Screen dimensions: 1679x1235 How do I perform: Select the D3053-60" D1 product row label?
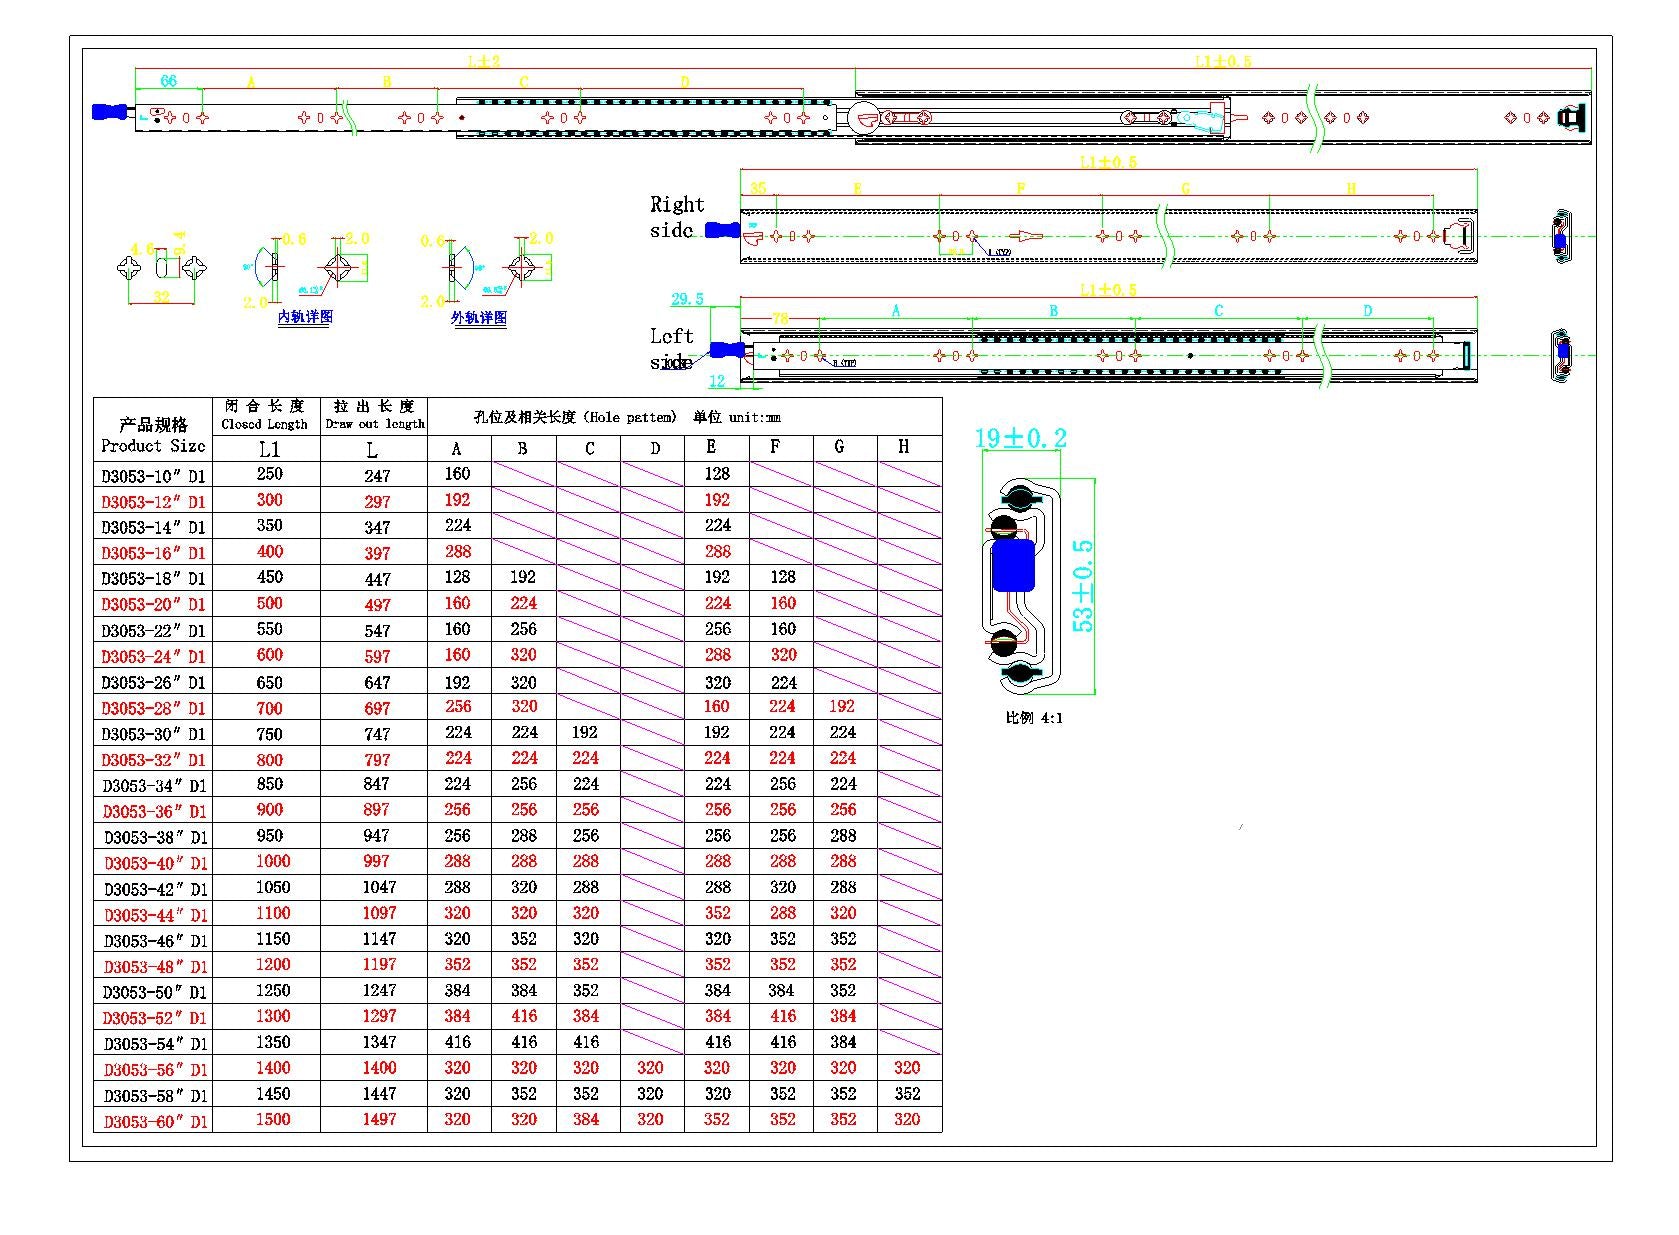coord(154,1121)
